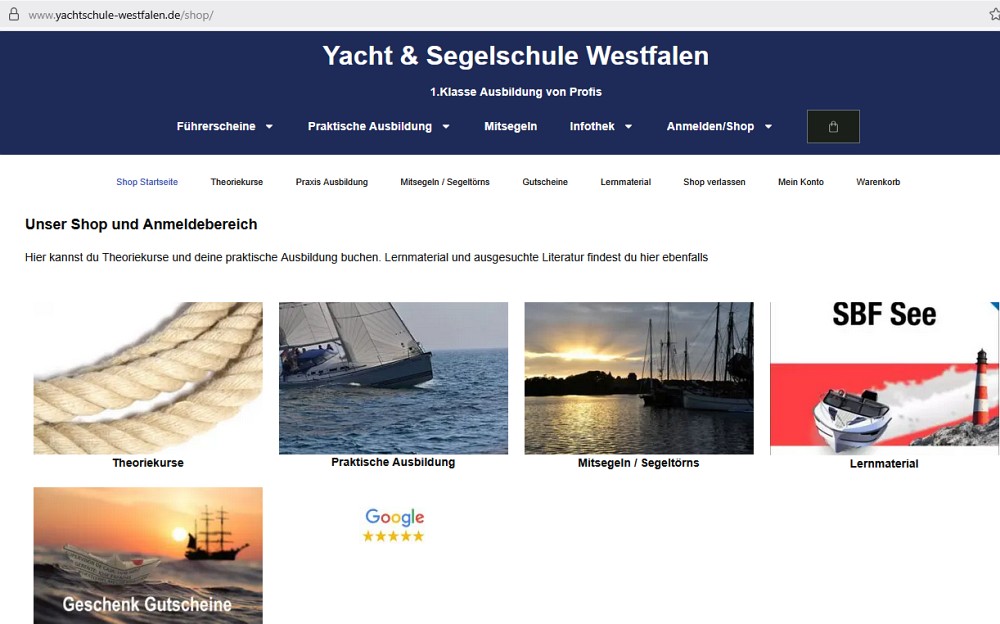1000x624 pixels.
Task: Open the Warenkorb link
Action: click(878, 182)
